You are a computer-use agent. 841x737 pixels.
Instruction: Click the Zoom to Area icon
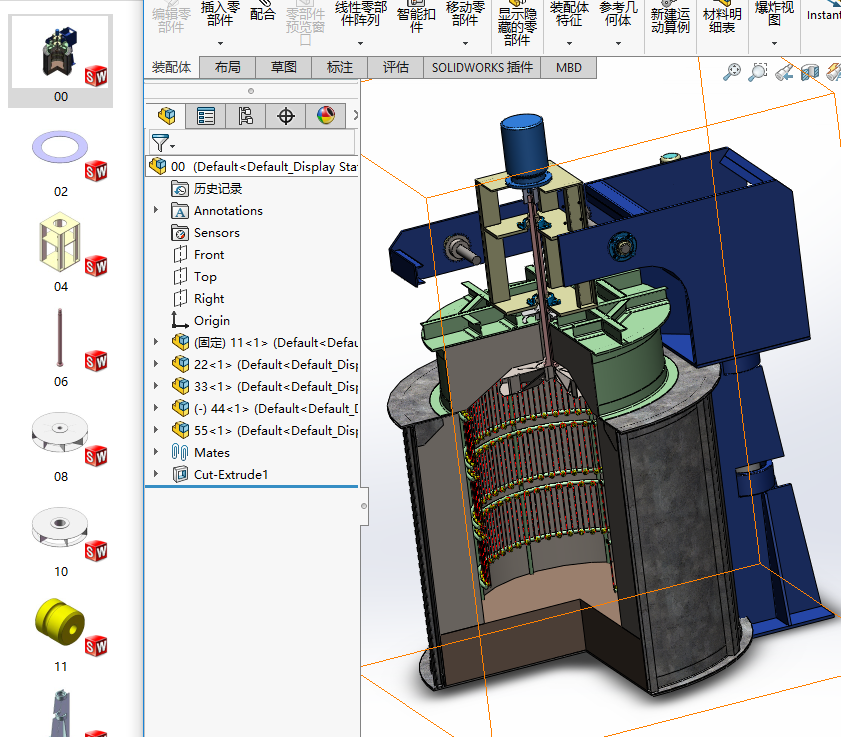(x=758, y=71)
